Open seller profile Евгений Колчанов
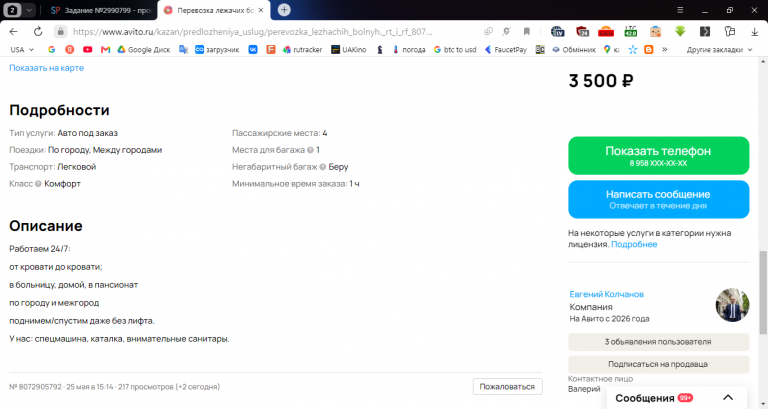 pyautogui.click(x=606, y=294)
